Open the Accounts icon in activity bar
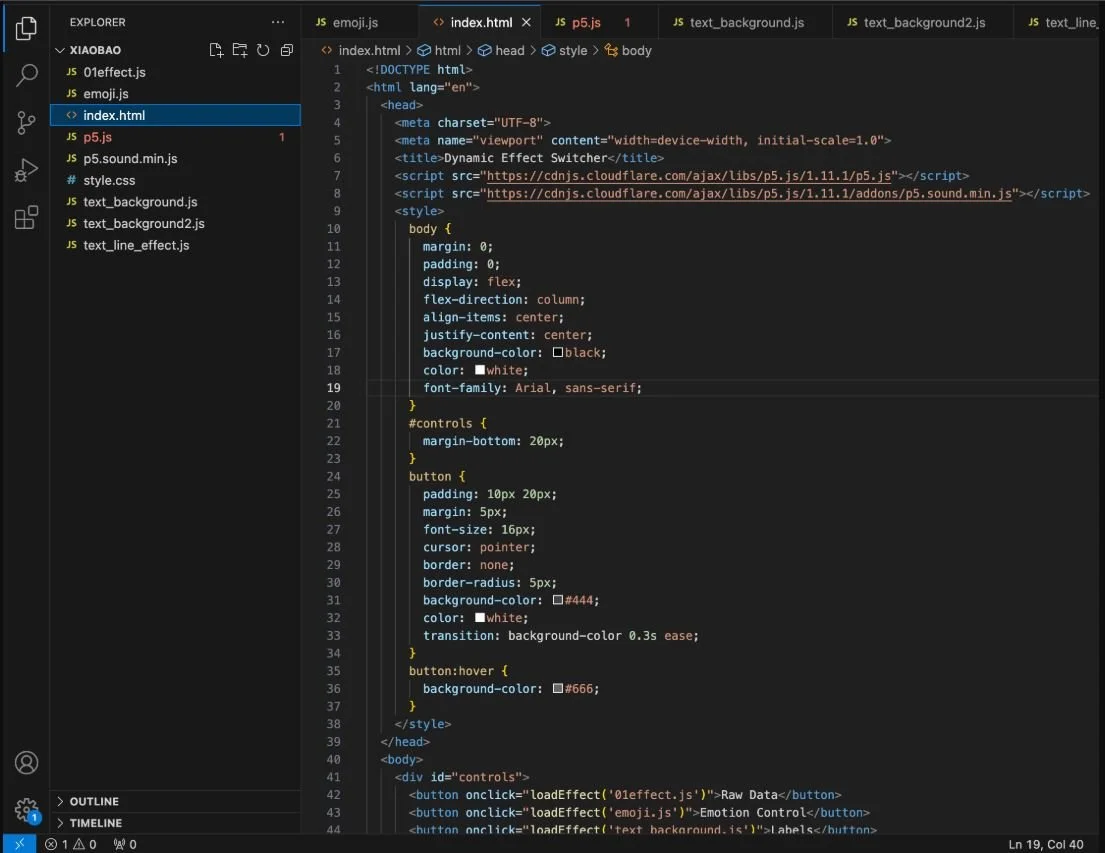The image size is (1105, 853). tap(26, 763)
